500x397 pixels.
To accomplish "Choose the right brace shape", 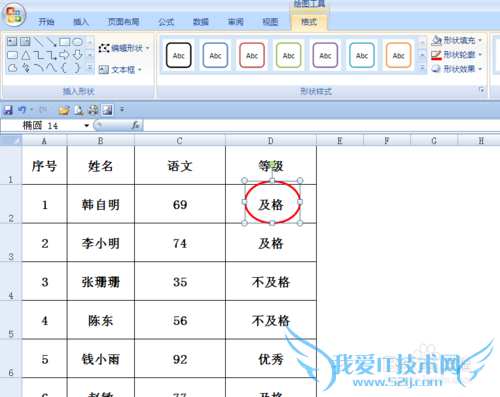I will [x=77, y=68].
